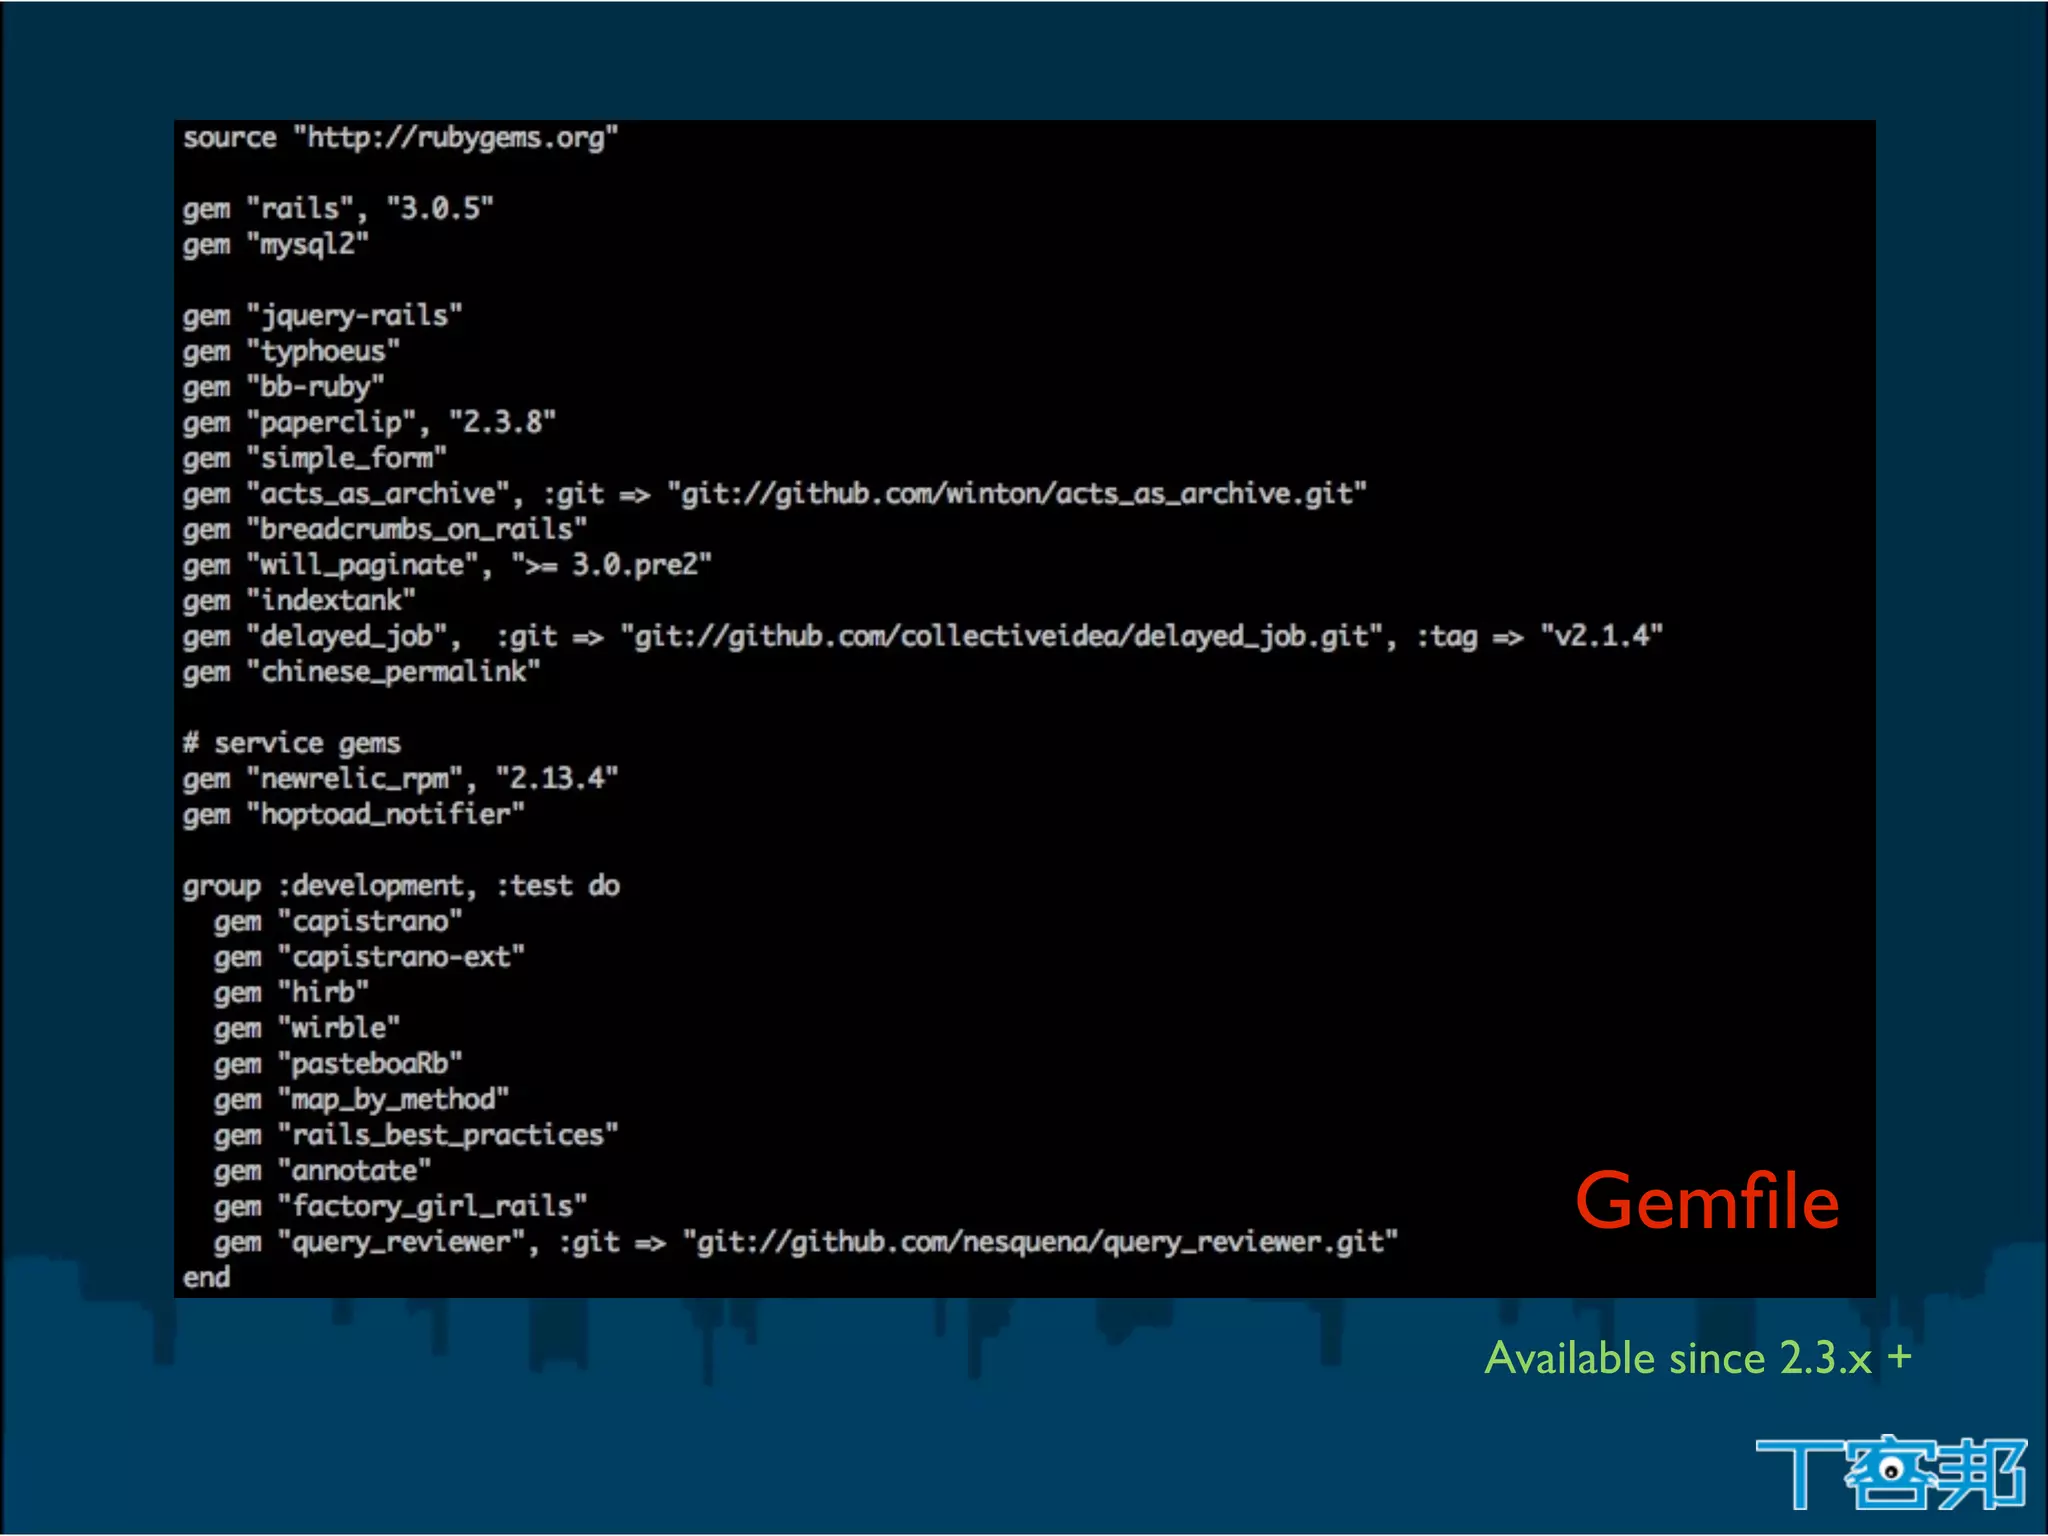This screenshot has height=1536, width=2048.
Task: Select the gem "indextank" line
Action: click(299, 601)
